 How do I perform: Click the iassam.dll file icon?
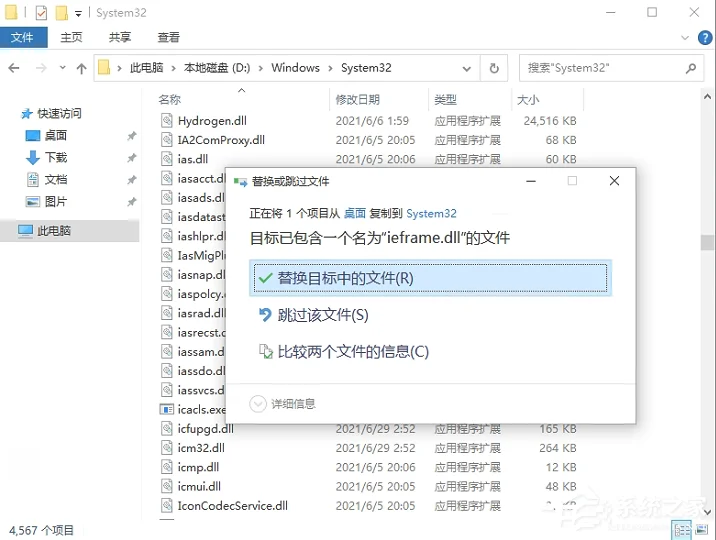pyautogui.click(x=167, y=351)
